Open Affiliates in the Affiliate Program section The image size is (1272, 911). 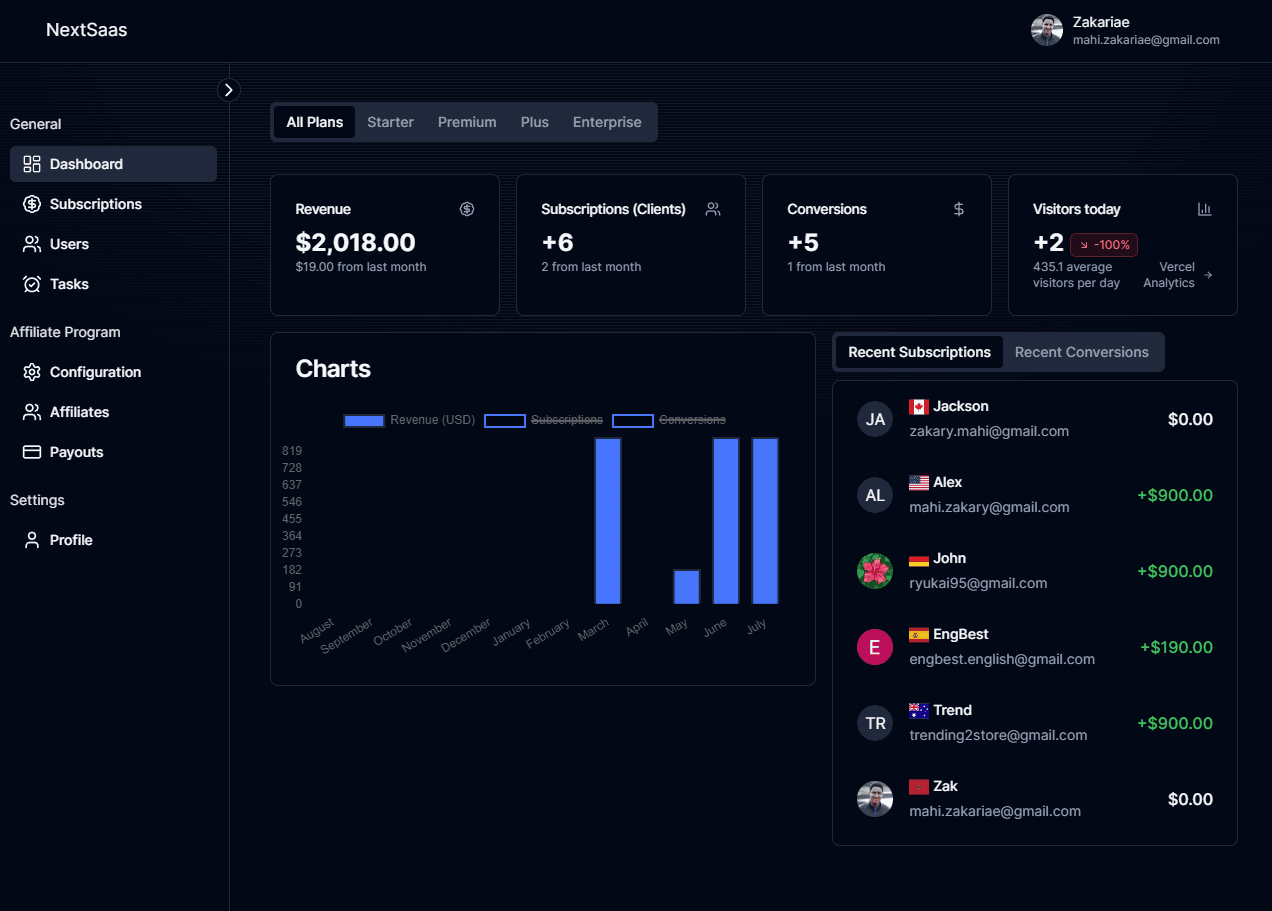79,412
